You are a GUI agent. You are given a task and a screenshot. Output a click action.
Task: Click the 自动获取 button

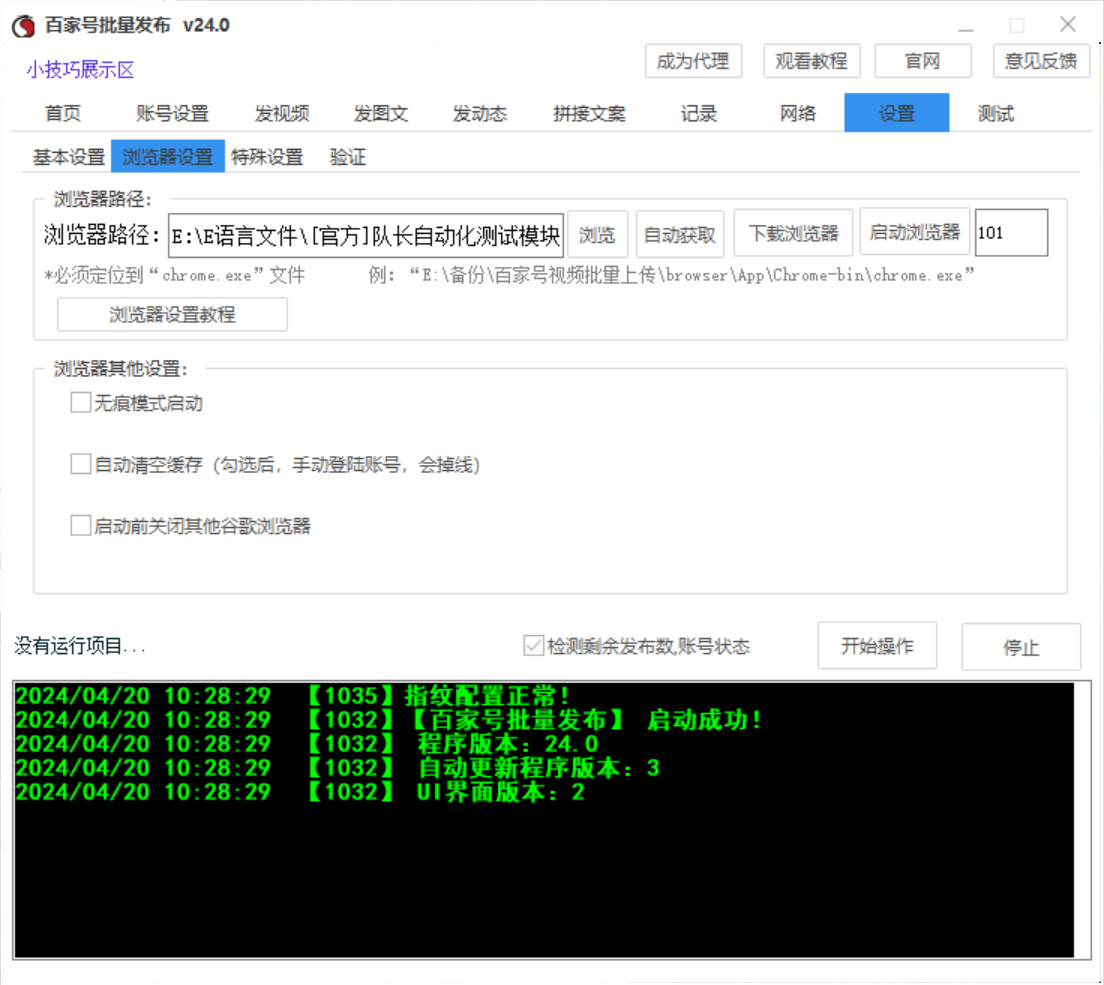click(679, 234)
